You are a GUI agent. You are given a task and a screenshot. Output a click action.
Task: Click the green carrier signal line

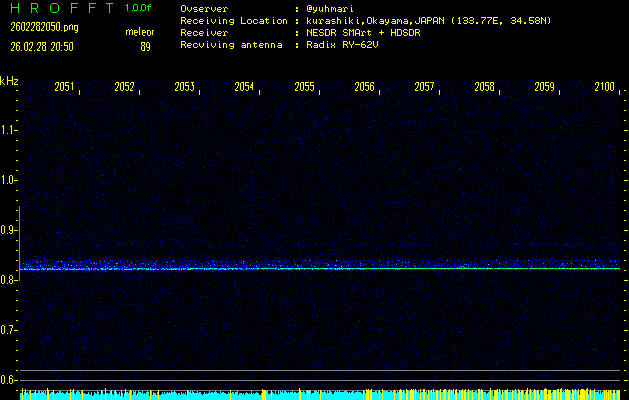click(x=320, y=268)
